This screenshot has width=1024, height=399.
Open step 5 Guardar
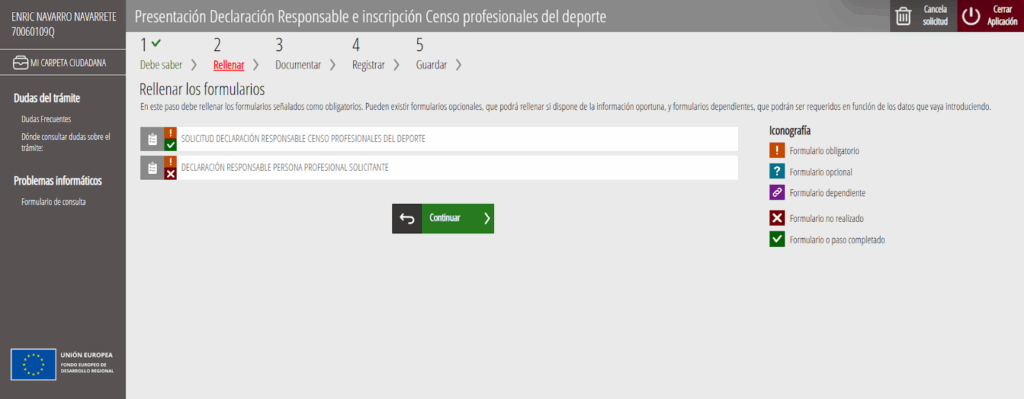(431, 65)
